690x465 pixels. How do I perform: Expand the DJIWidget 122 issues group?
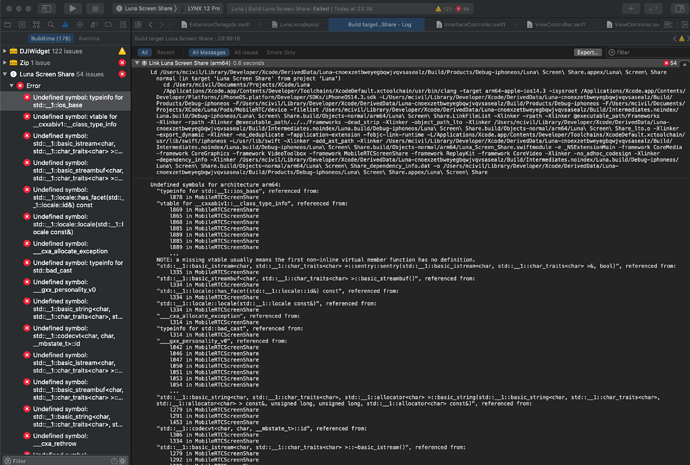5,51
